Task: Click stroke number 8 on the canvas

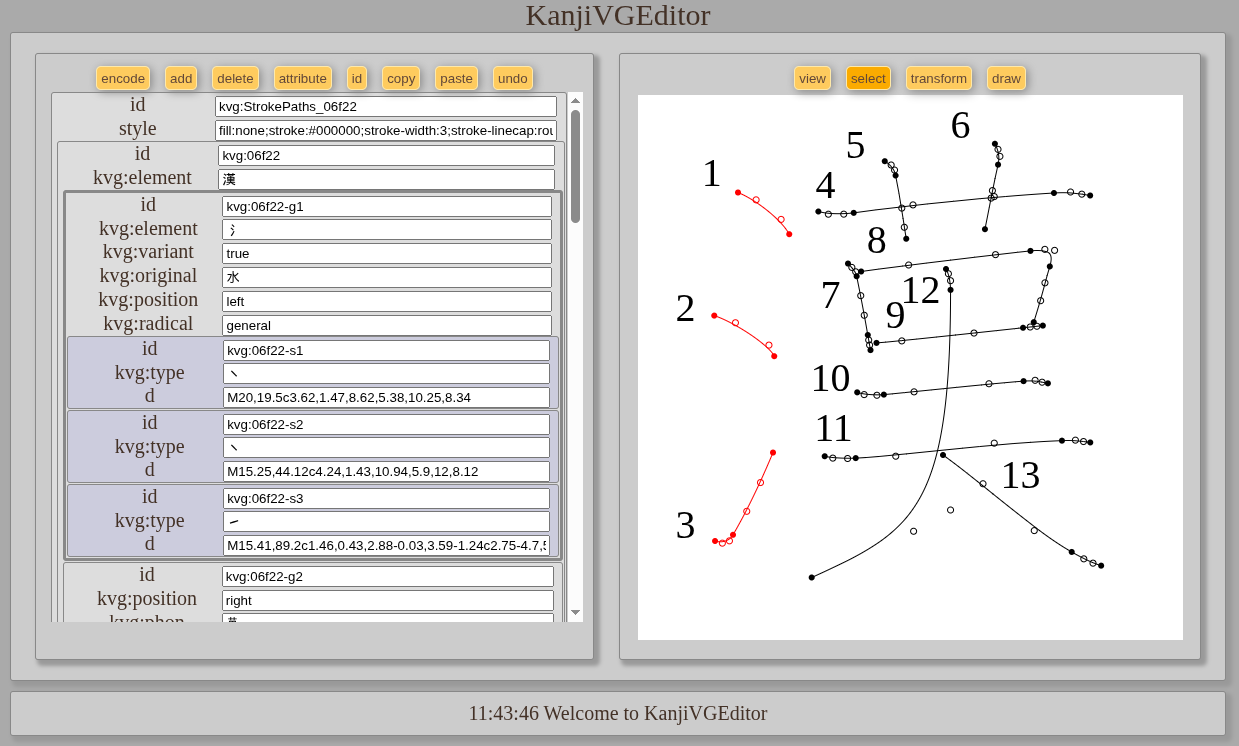Action: coord(876,240)
